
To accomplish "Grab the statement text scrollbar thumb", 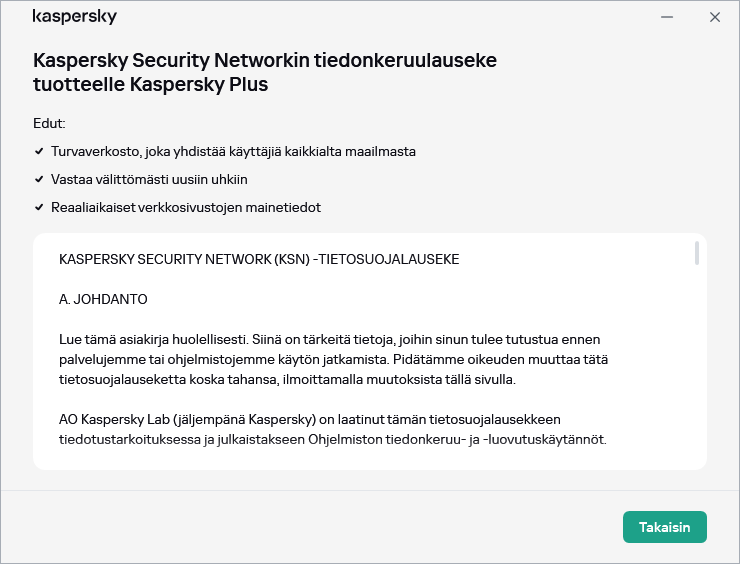I will pyautogui.click(x=696, y=253).
